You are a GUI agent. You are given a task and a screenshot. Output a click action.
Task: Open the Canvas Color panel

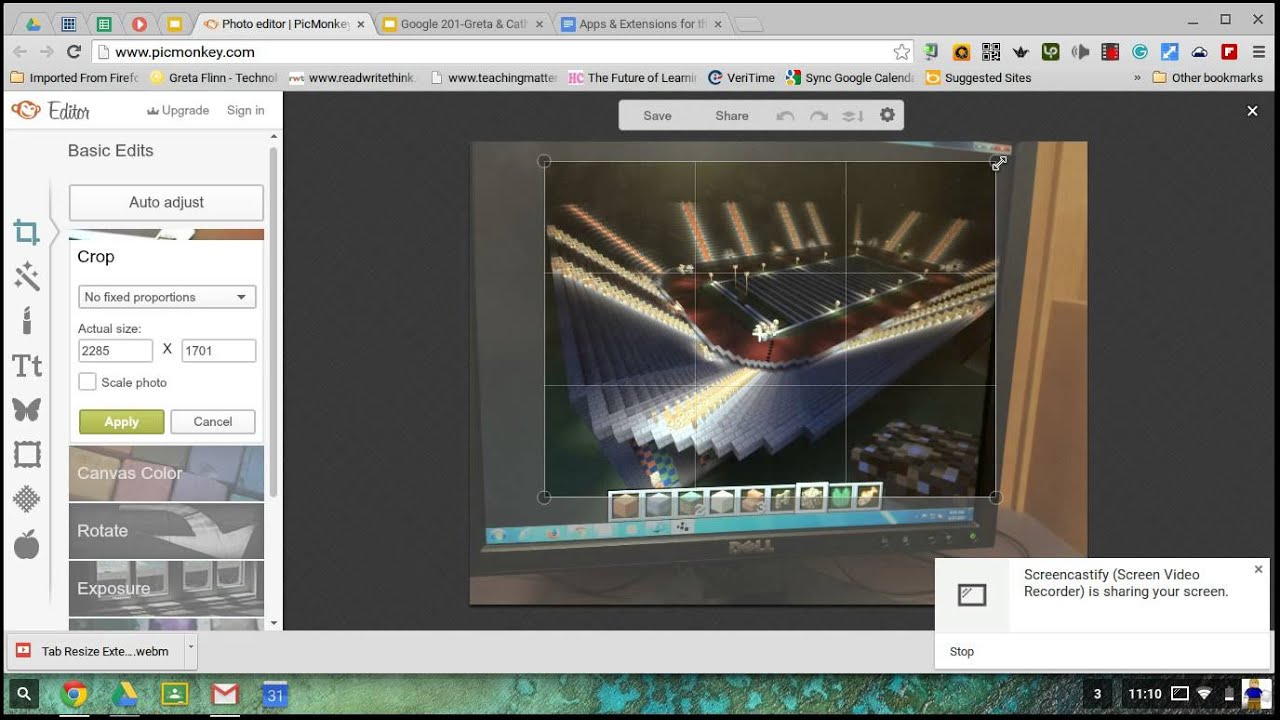coord(166,473)
